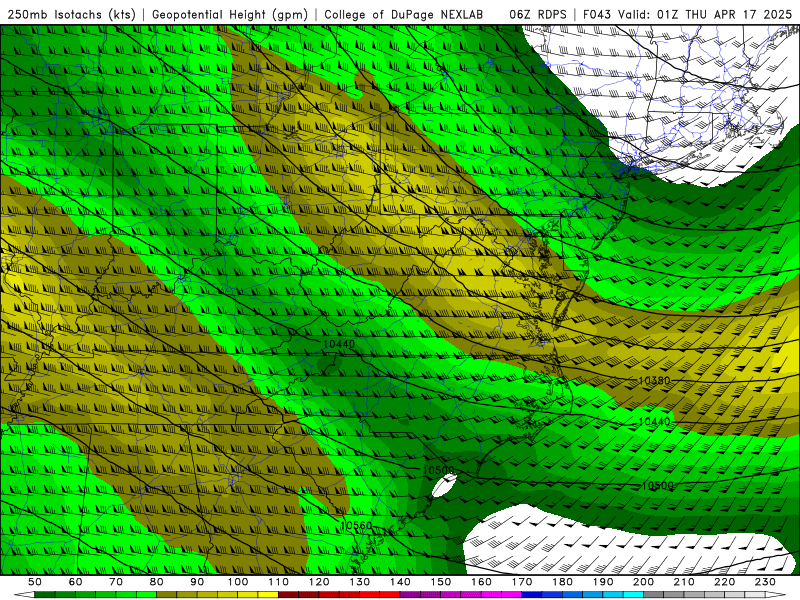800x600 pixels.
Task: Click the 220 value on the color scale
Action: pos(725,582)
